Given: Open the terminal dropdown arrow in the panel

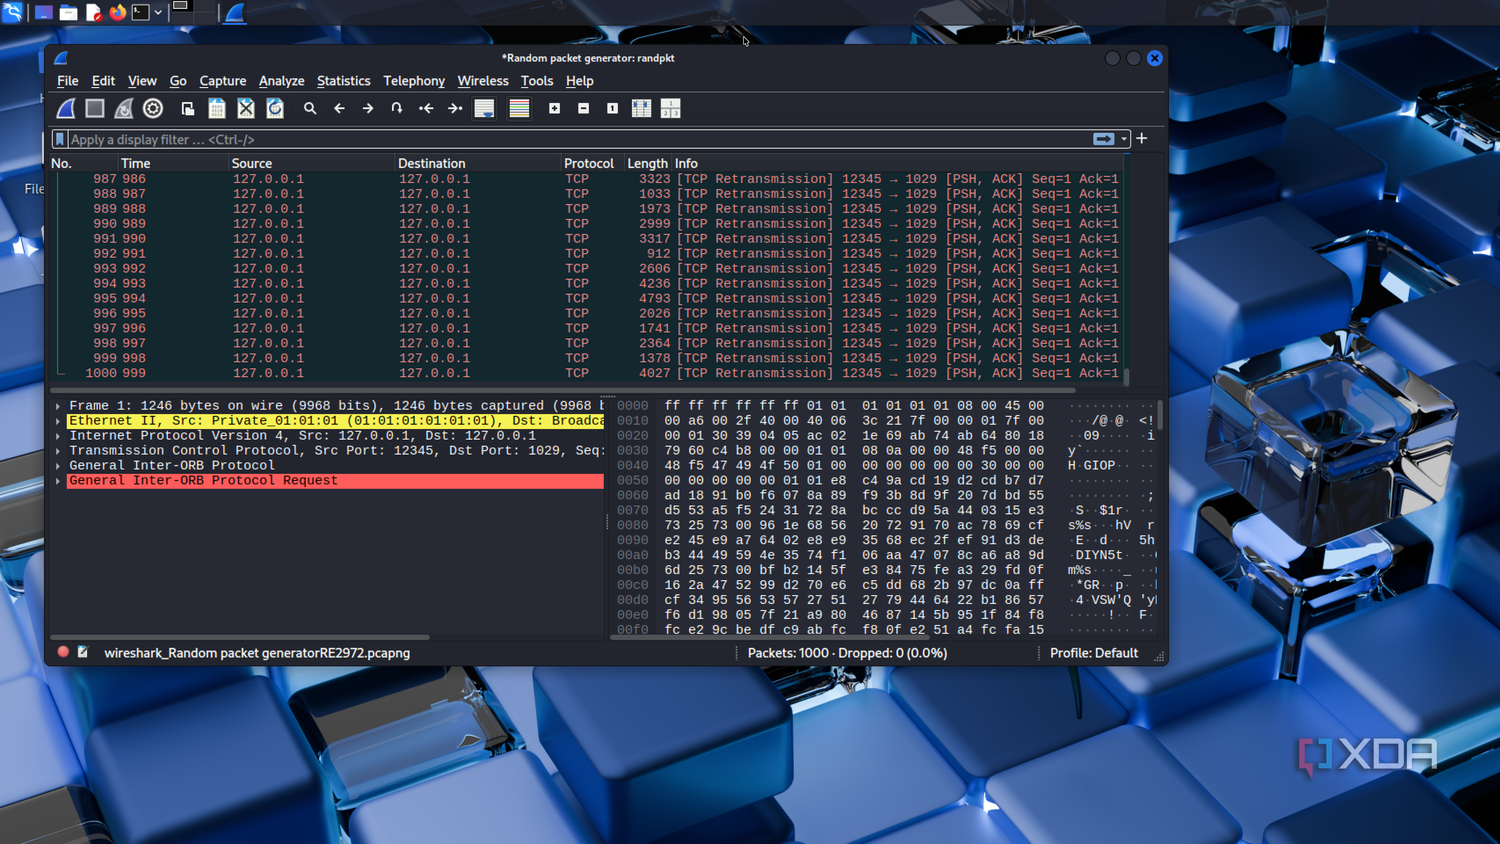Looking at the screenshot, I should (158, 13).
